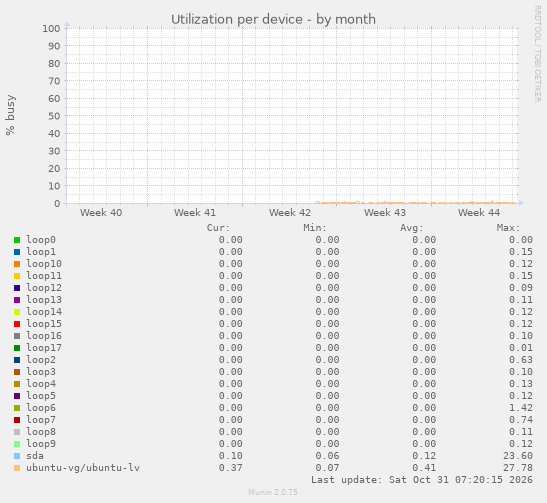Screen dimensions: 547x503
Task: Click the Week 40 axis label
Action: point(101,213)
